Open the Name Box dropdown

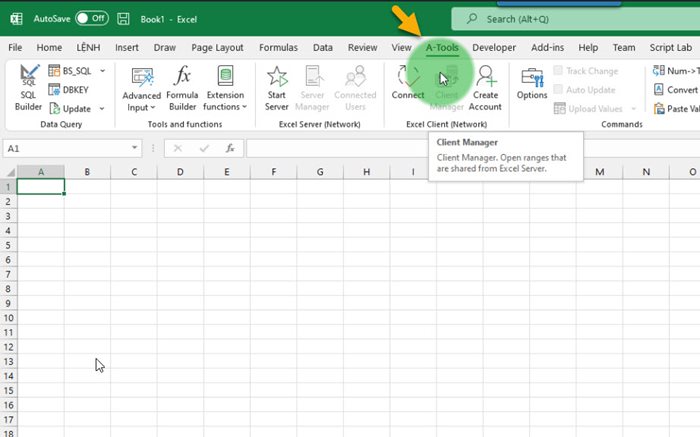(x=134, y=148)
